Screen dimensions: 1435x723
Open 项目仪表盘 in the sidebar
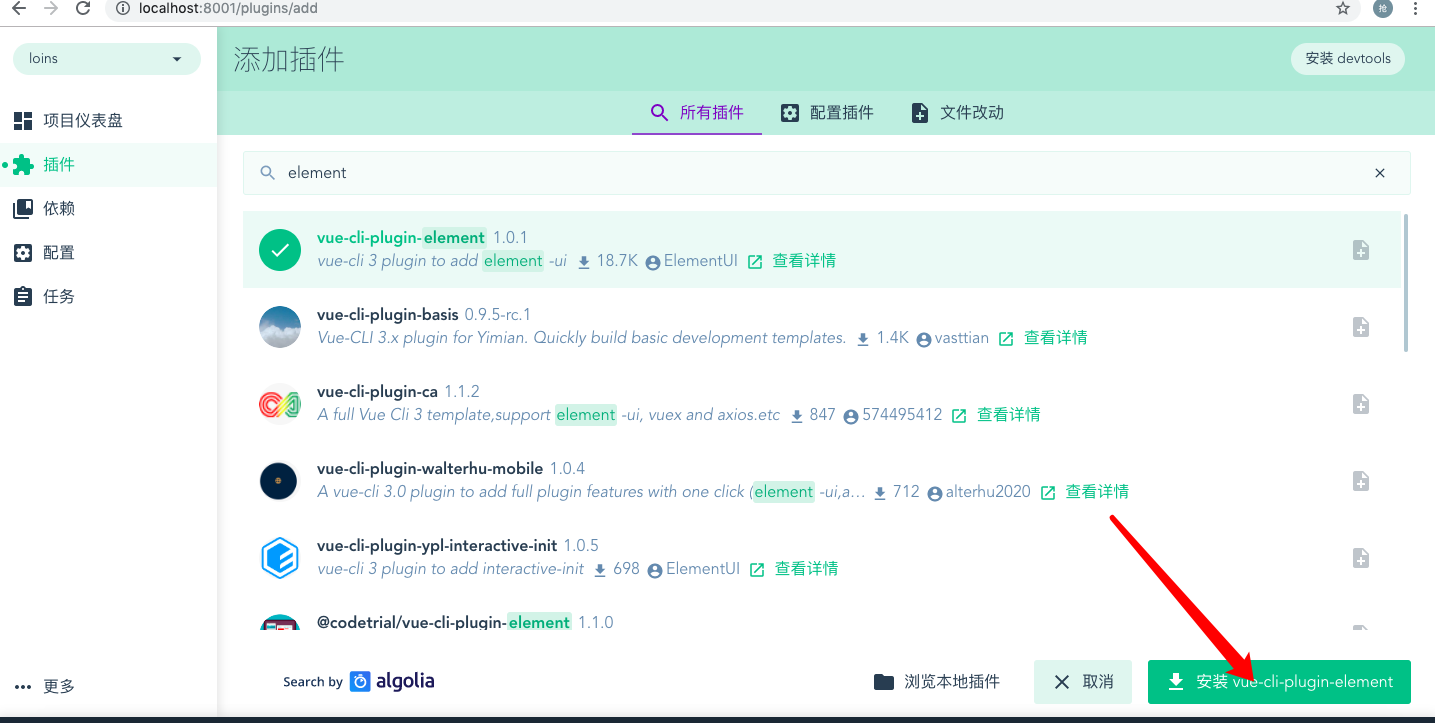click(108, 121)
